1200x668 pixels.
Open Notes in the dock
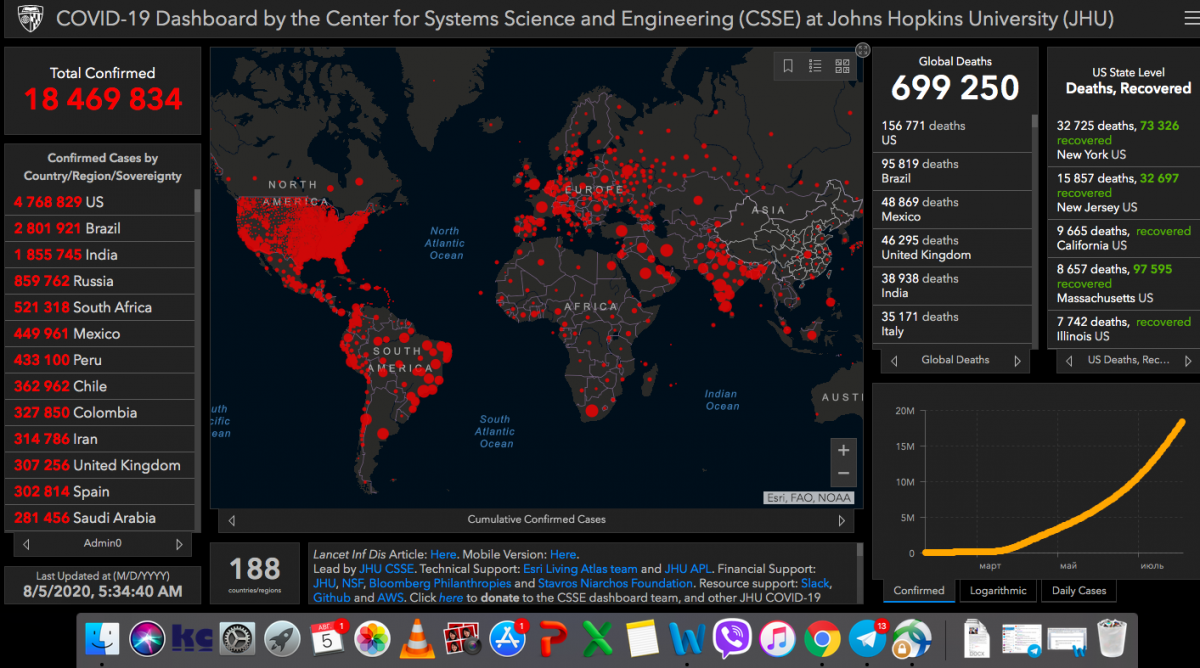tap(643, 638)
